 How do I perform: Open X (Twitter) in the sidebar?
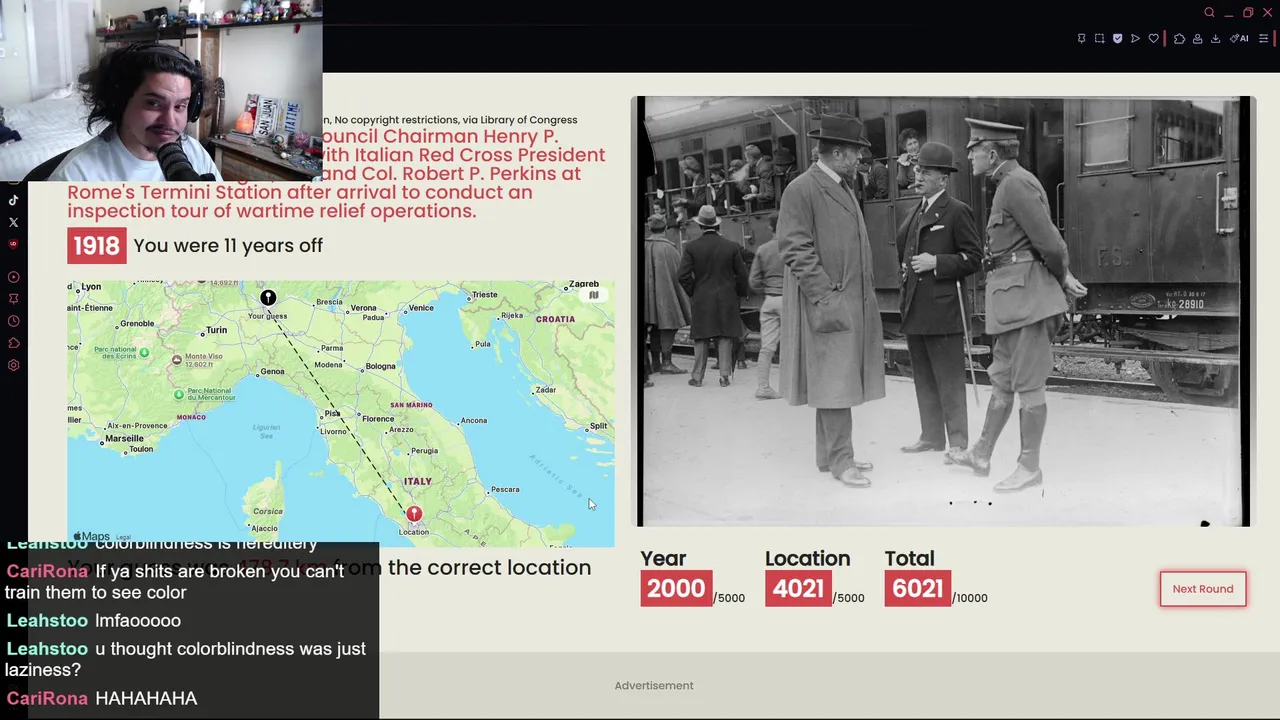[13, 222]
